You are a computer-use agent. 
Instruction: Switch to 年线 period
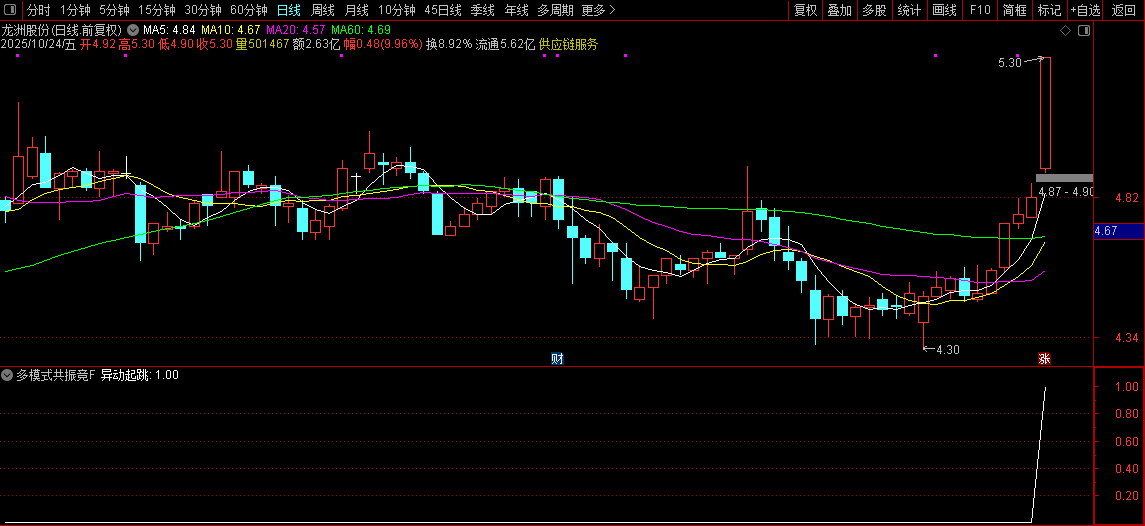[516, 10]
